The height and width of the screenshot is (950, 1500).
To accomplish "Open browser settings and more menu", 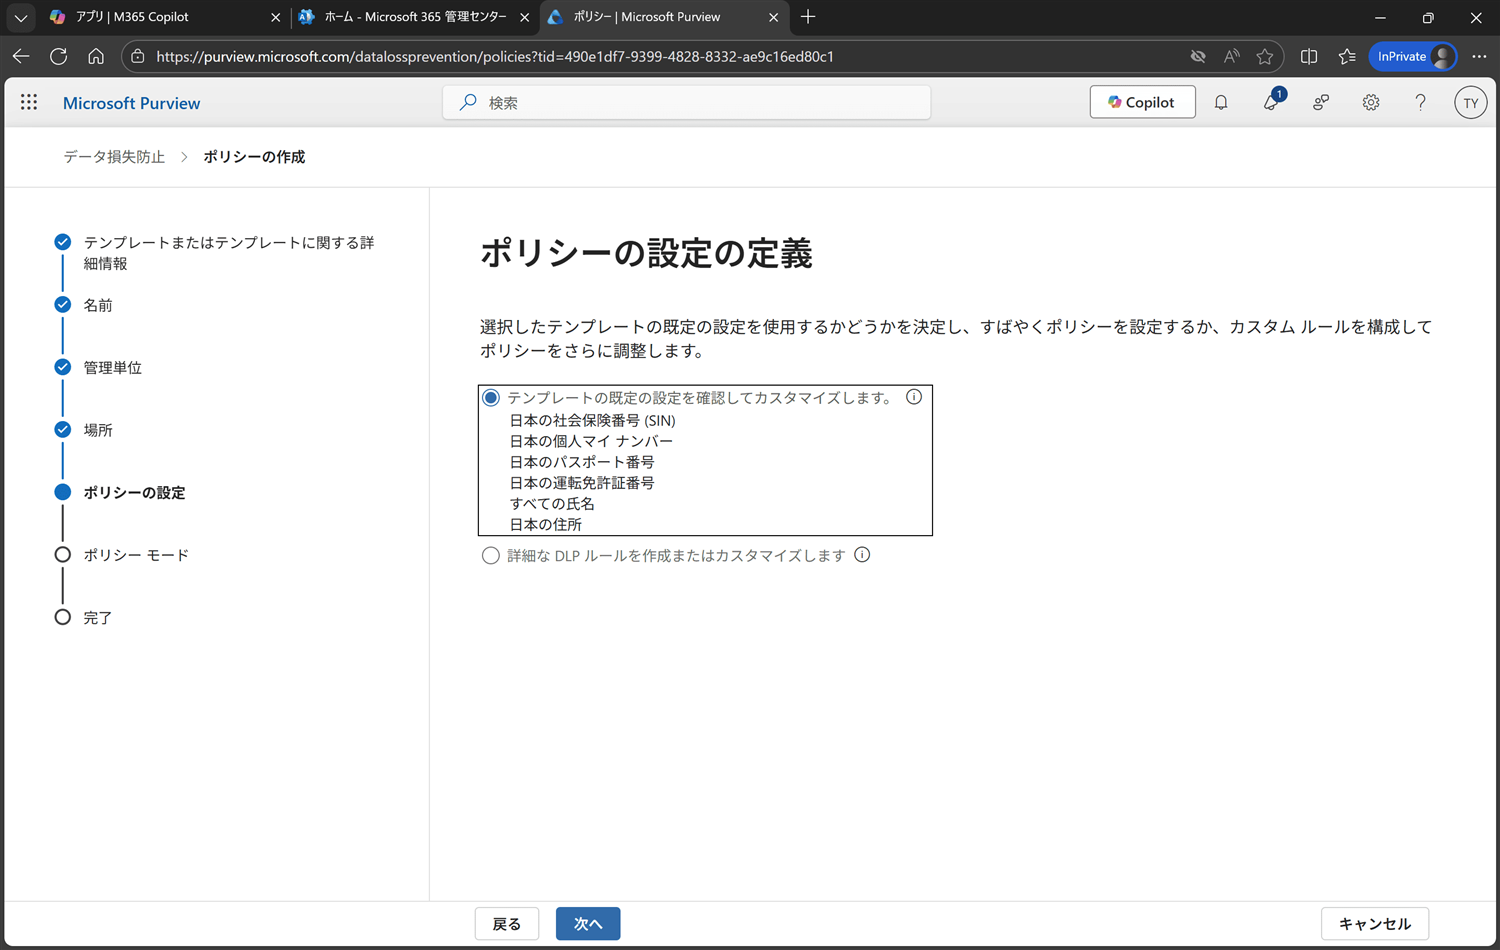I will pyautogui.click(x=1479, y=57).
